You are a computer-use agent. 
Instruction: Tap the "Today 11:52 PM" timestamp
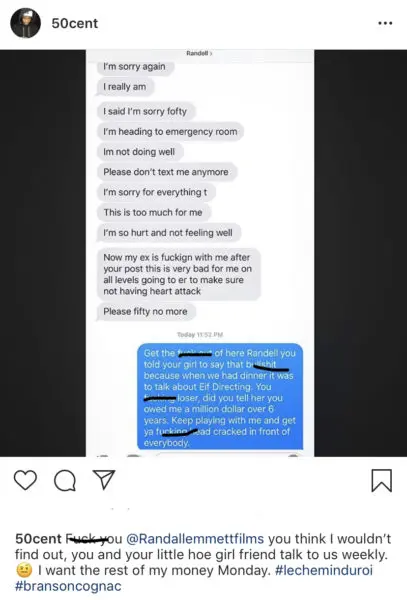click(200, 334)
